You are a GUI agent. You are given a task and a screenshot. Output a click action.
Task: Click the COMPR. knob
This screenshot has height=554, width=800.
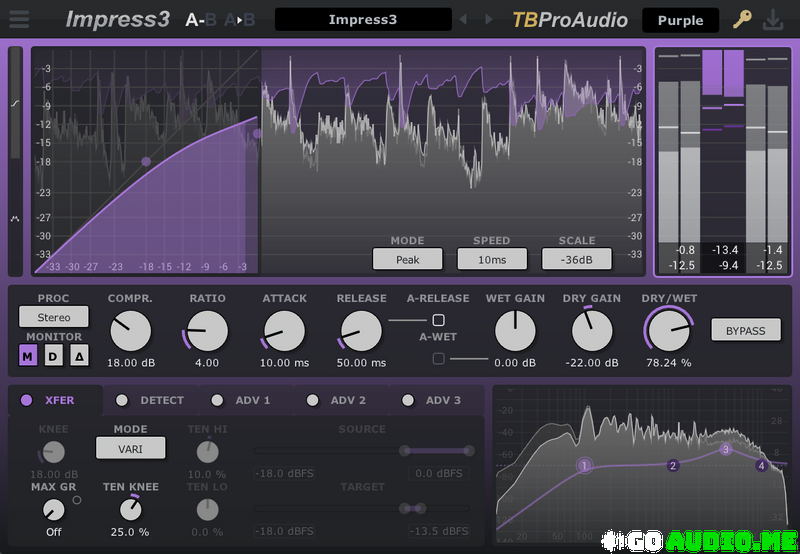point(131,331)
